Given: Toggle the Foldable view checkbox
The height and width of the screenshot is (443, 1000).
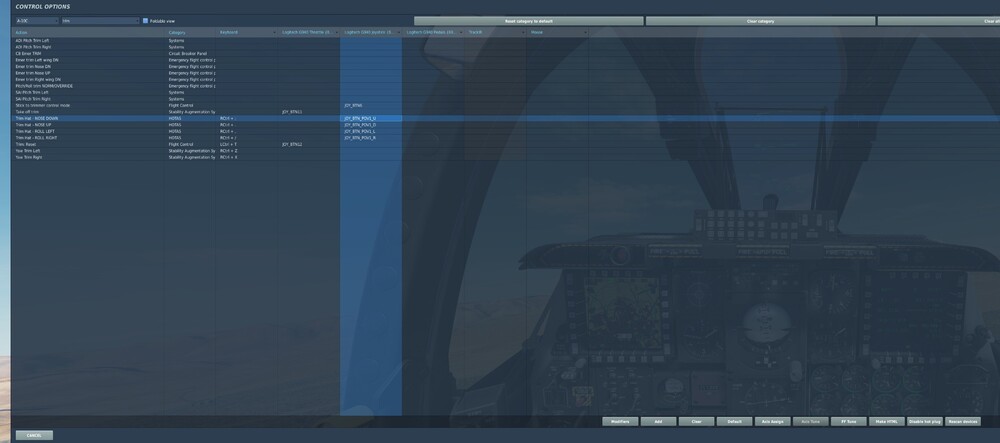Looking at the screenshot, I should pos(145,21).
